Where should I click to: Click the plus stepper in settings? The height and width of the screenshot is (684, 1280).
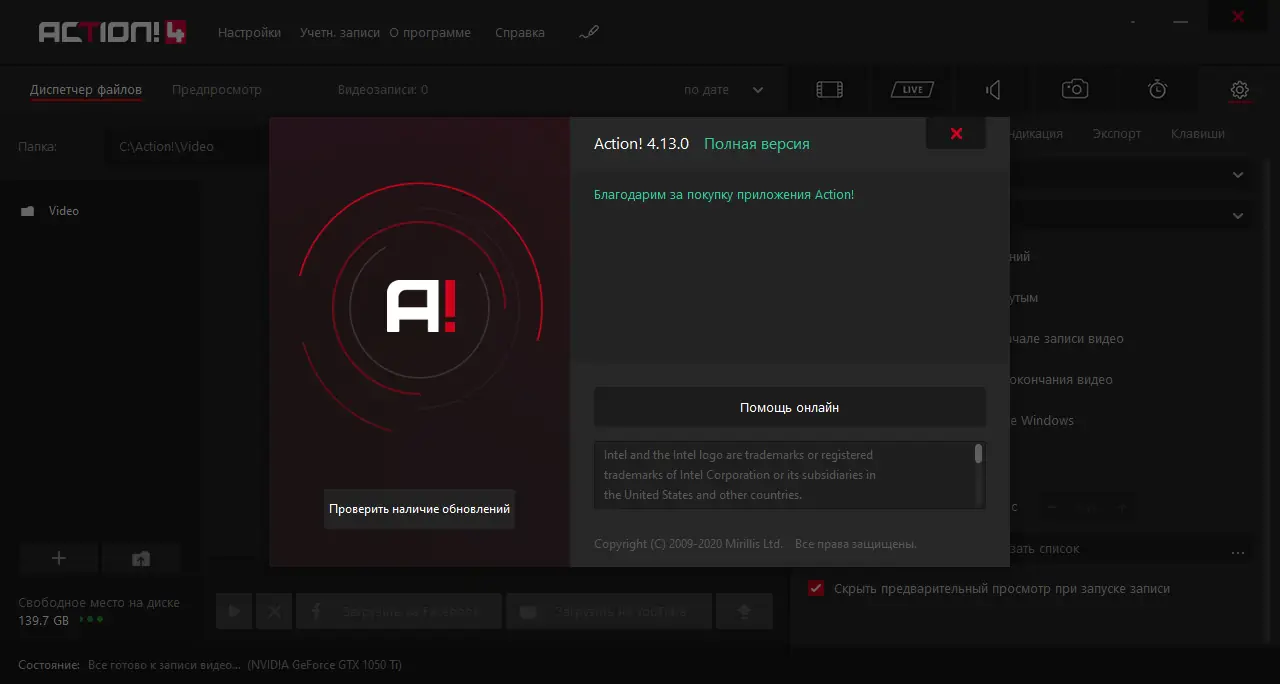click(1122, 508)
